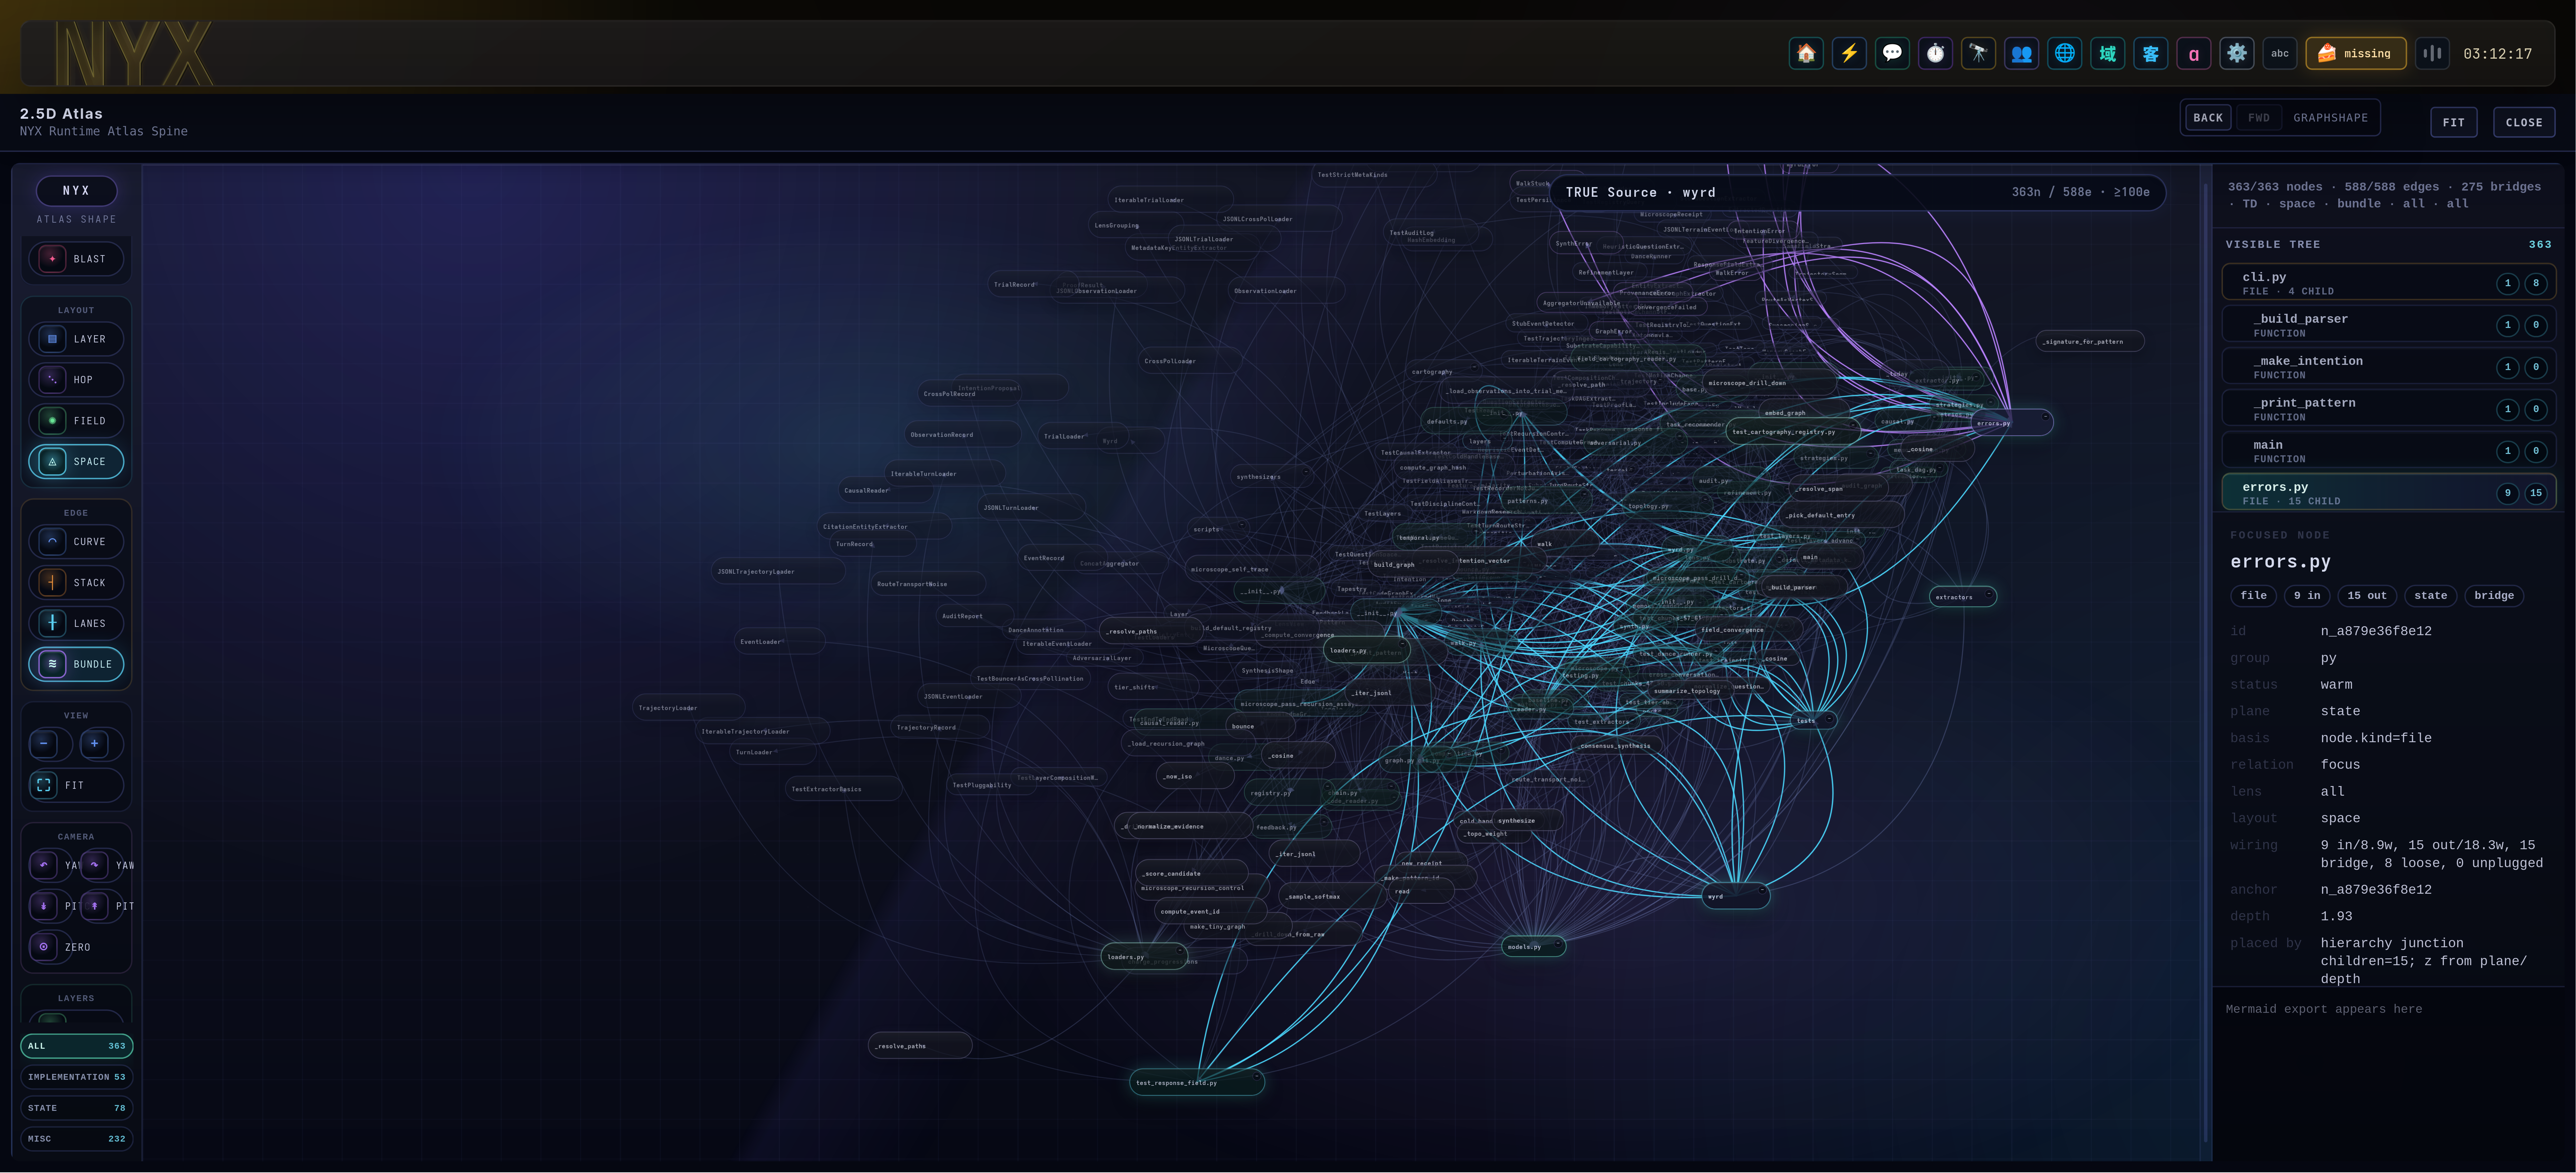Open the home icon in top toolbar
This screenshot has width=2576, height=1173.
[x=1806, y=54]
